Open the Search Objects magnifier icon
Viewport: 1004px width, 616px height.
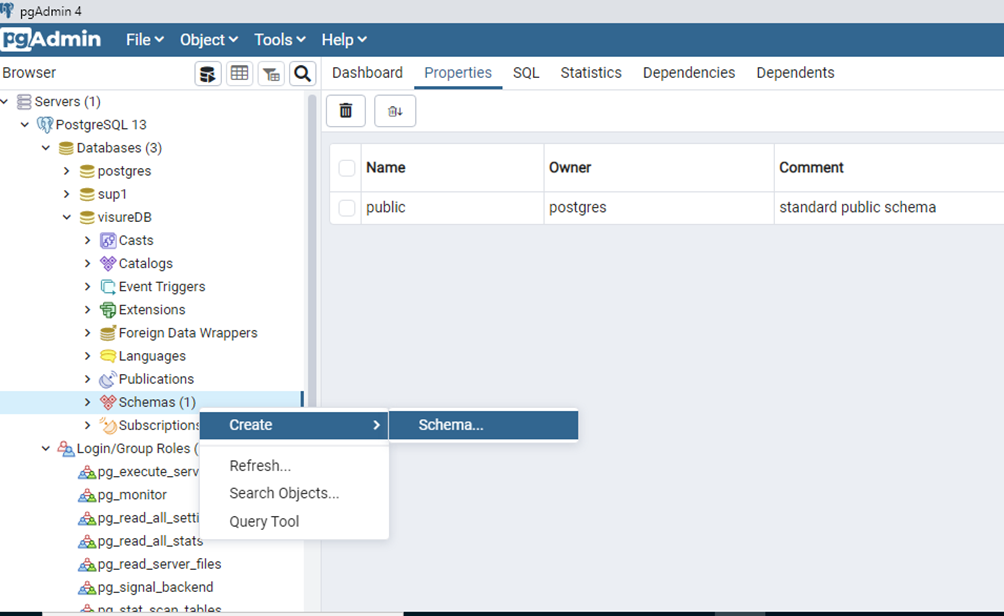[302, 74]
